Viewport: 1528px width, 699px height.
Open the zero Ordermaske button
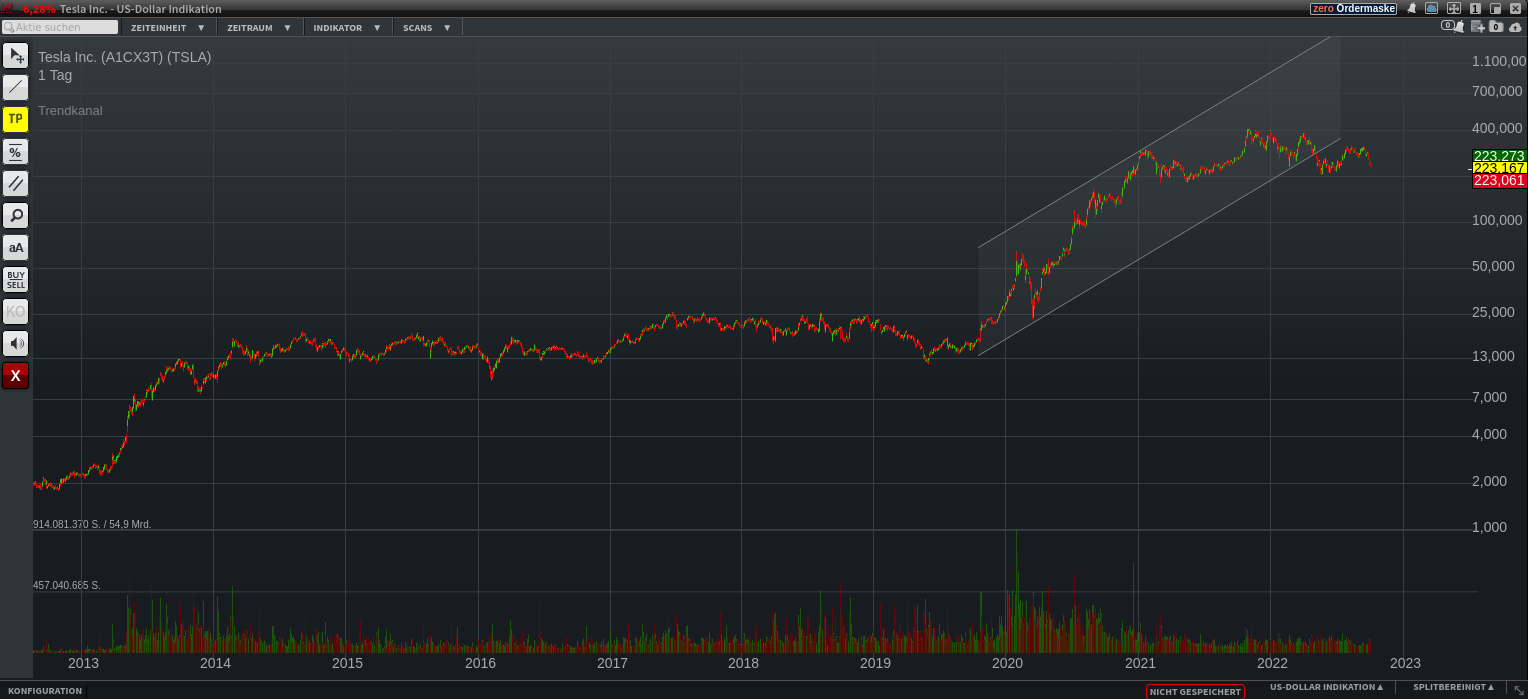pyautogui.click(x=1353, y=8)
